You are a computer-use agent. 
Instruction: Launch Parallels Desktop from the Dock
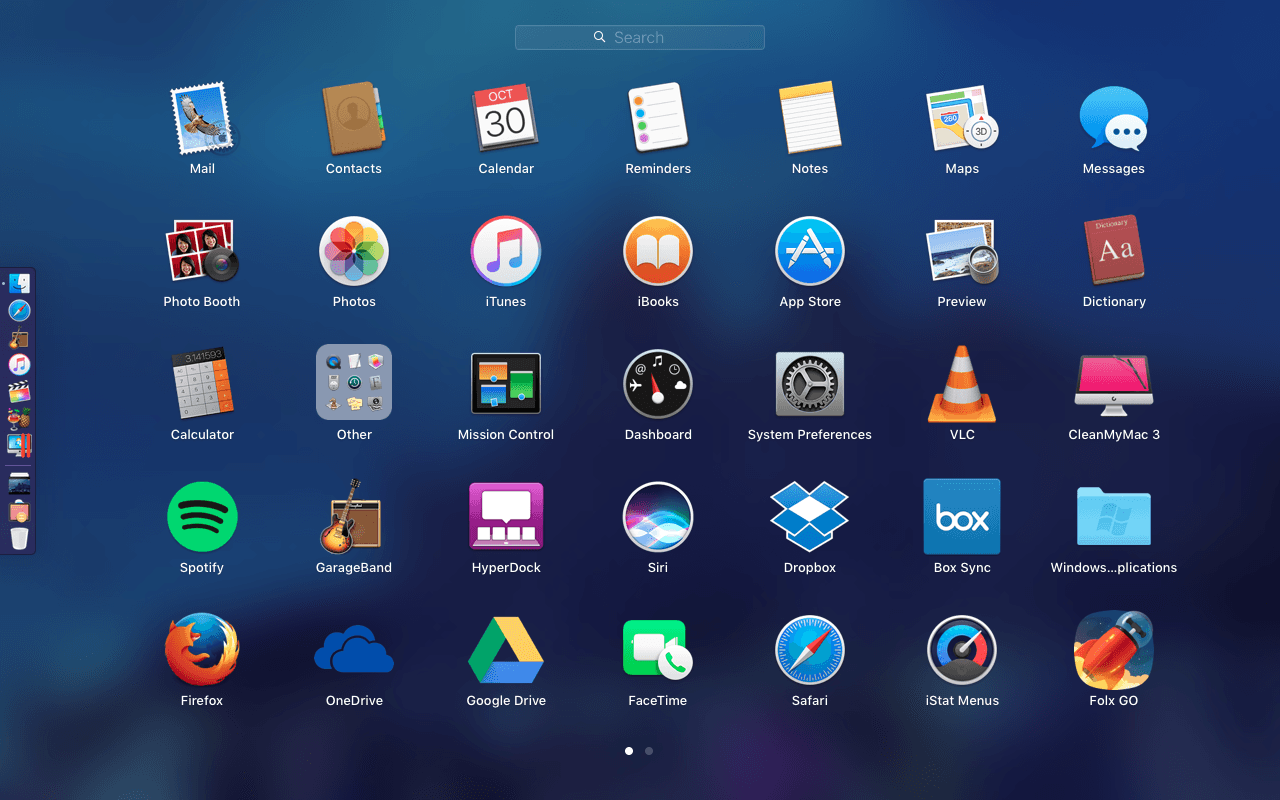[x=19, y=446]
